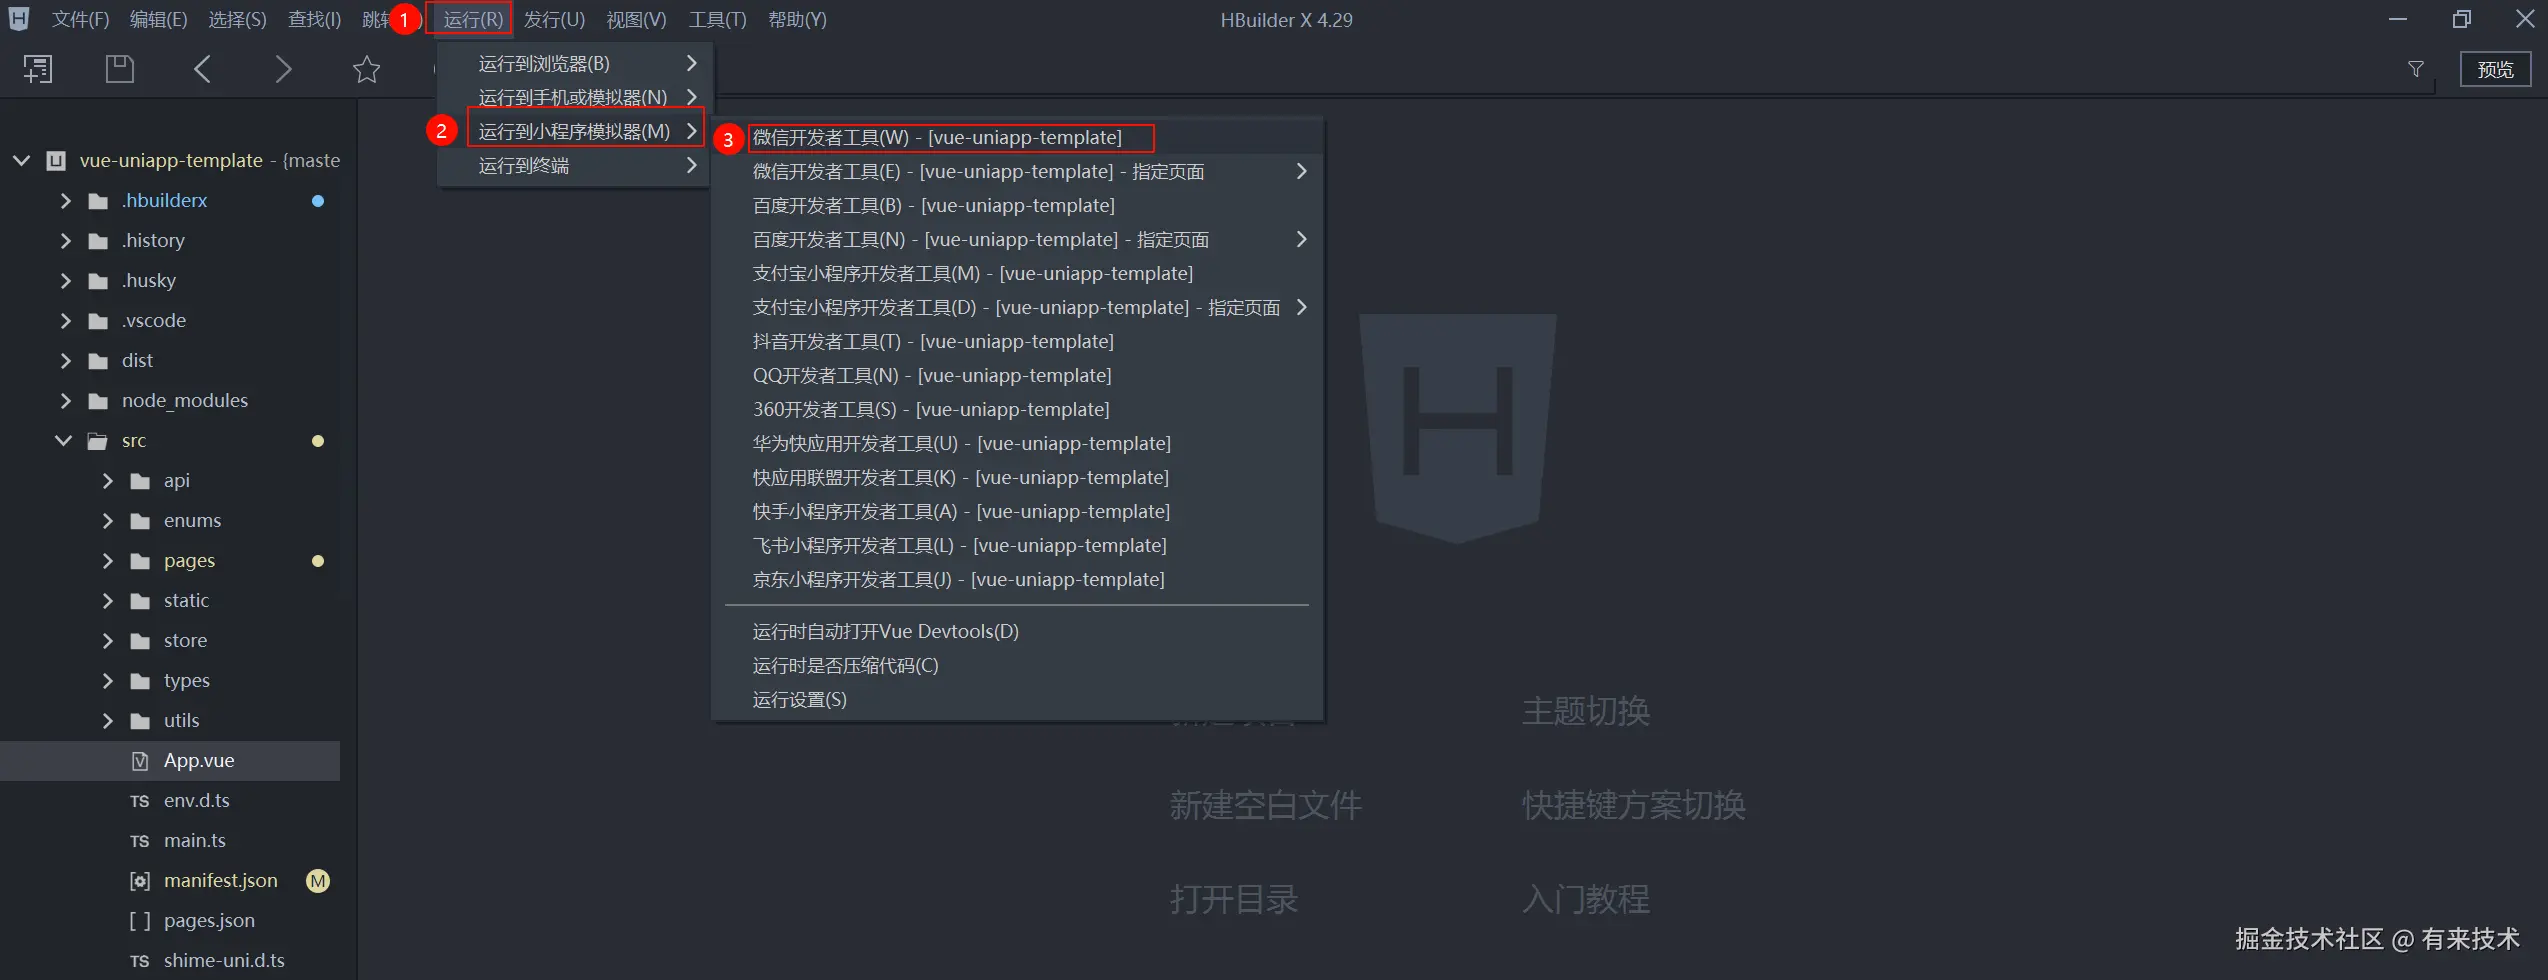Click the 打开目录 link
Image resolution: width=2548 pixels, height=980 pixels.
(x=1234, y=899)
